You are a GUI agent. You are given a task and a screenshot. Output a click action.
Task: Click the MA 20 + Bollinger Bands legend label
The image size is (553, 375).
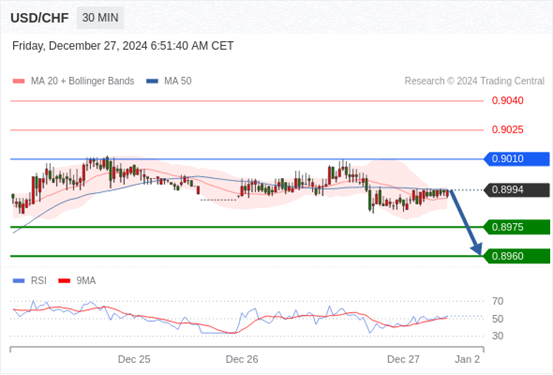point(83,81)
